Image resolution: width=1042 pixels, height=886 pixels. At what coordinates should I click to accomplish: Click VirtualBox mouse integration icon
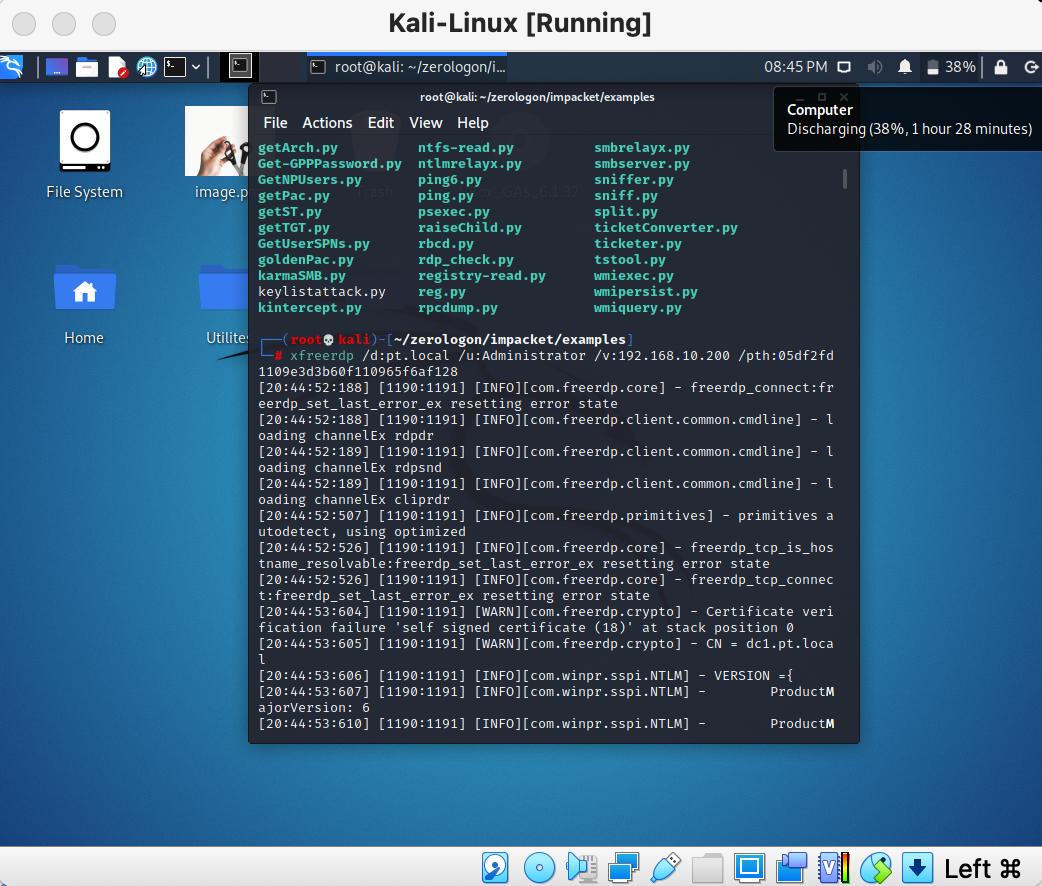click(876, 868)
